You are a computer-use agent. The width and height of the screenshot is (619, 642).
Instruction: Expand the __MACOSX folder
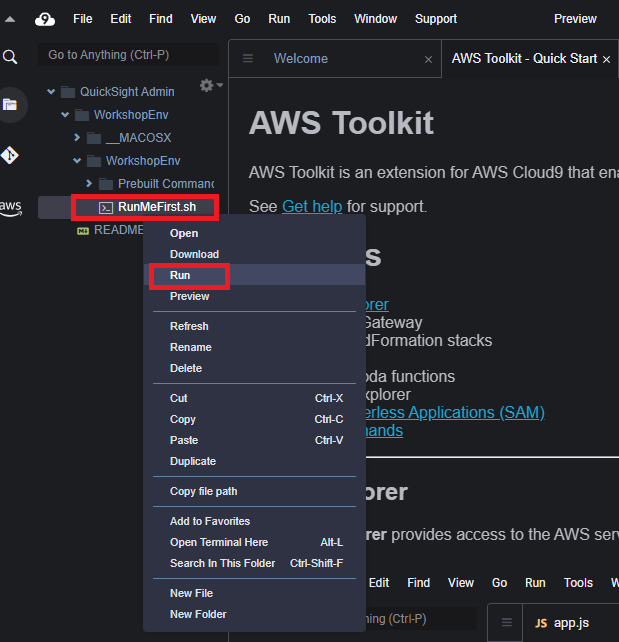[x=77, y=137]
